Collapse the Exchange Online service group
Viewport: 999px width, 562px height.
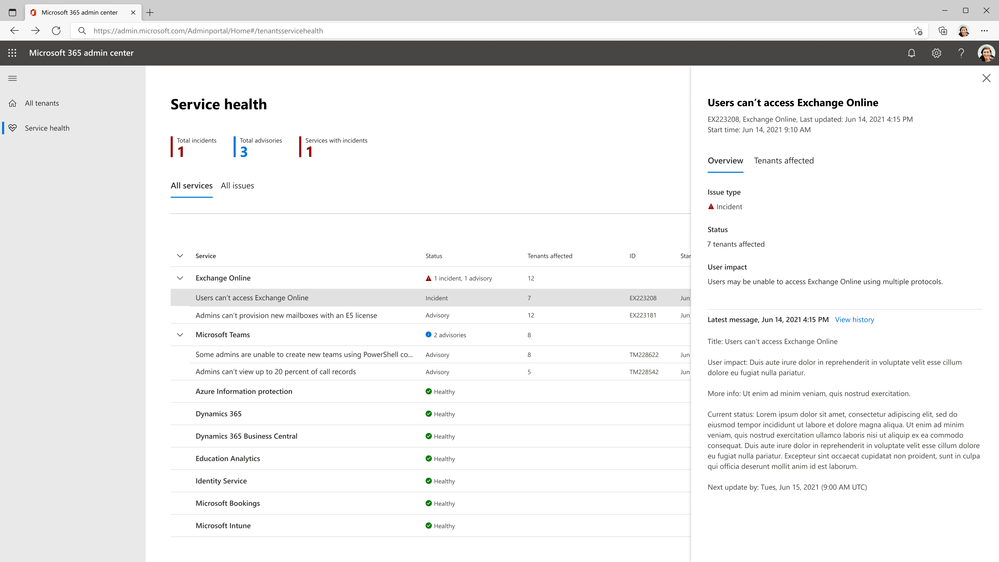(180, 278)
